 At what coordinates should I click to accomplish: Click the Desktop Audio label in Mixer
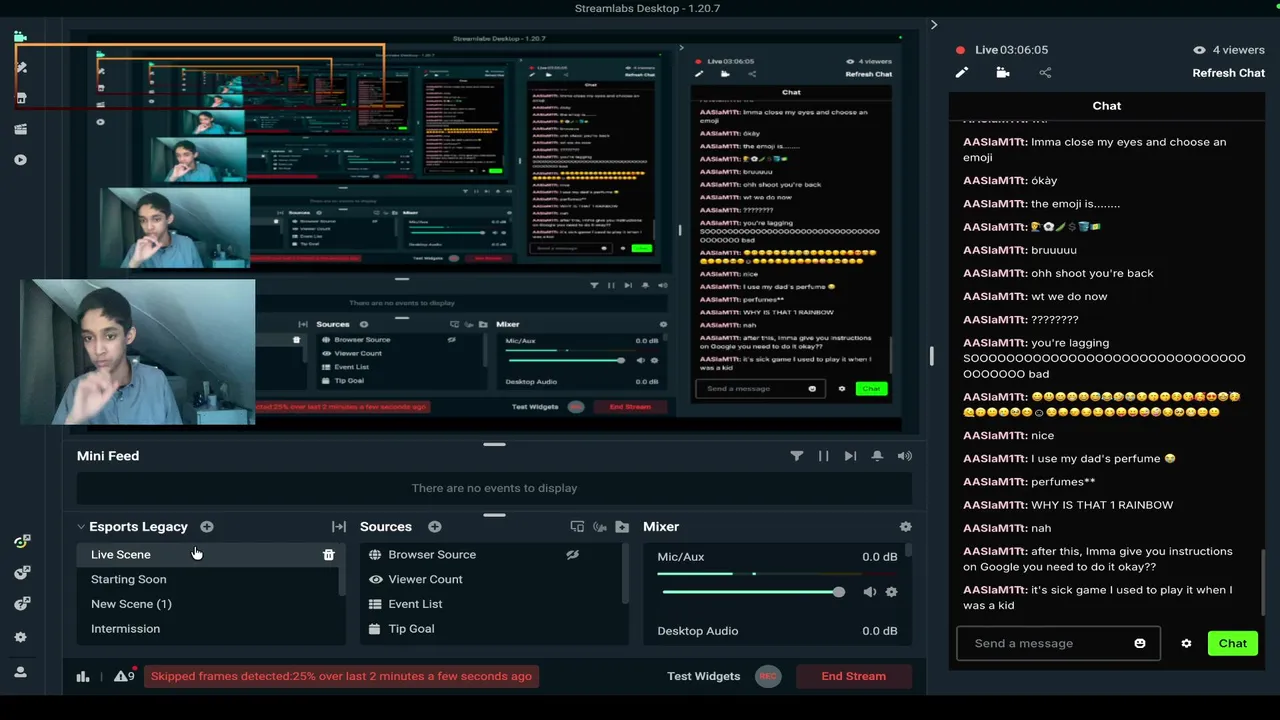point(698,631)
